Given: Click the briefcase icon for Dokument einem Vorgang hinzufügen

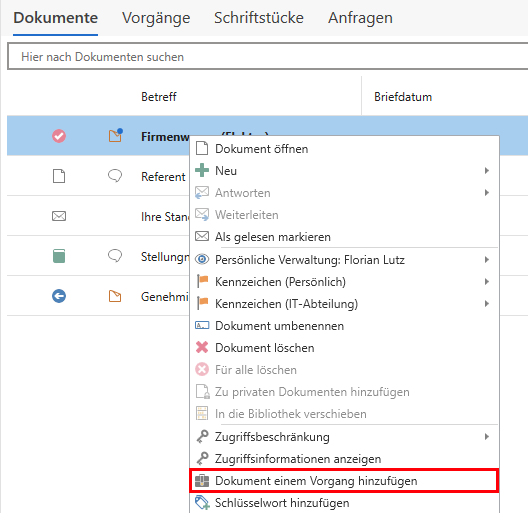Looking at the screenshot, I should tap(202, 481).
